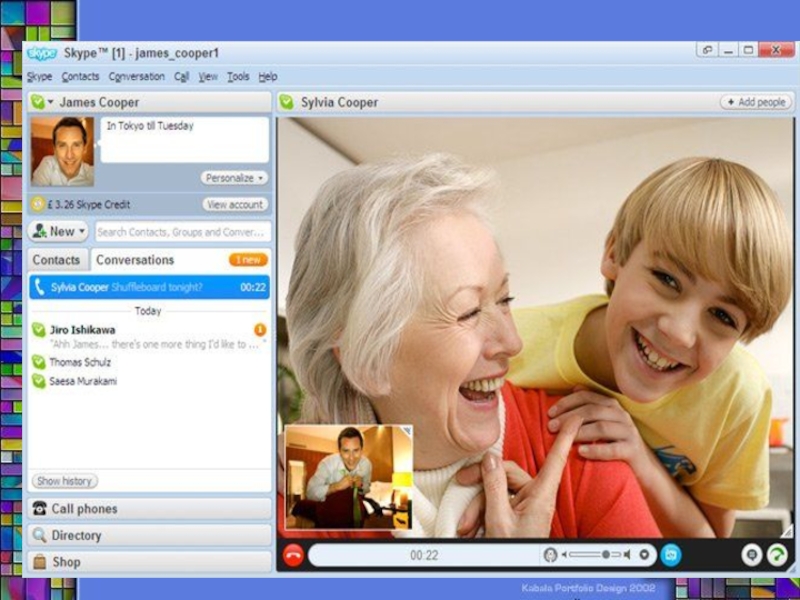Click the magnifier icon in Directory
The height and width of the screenshot is (600, 800).
coord(39,535)
